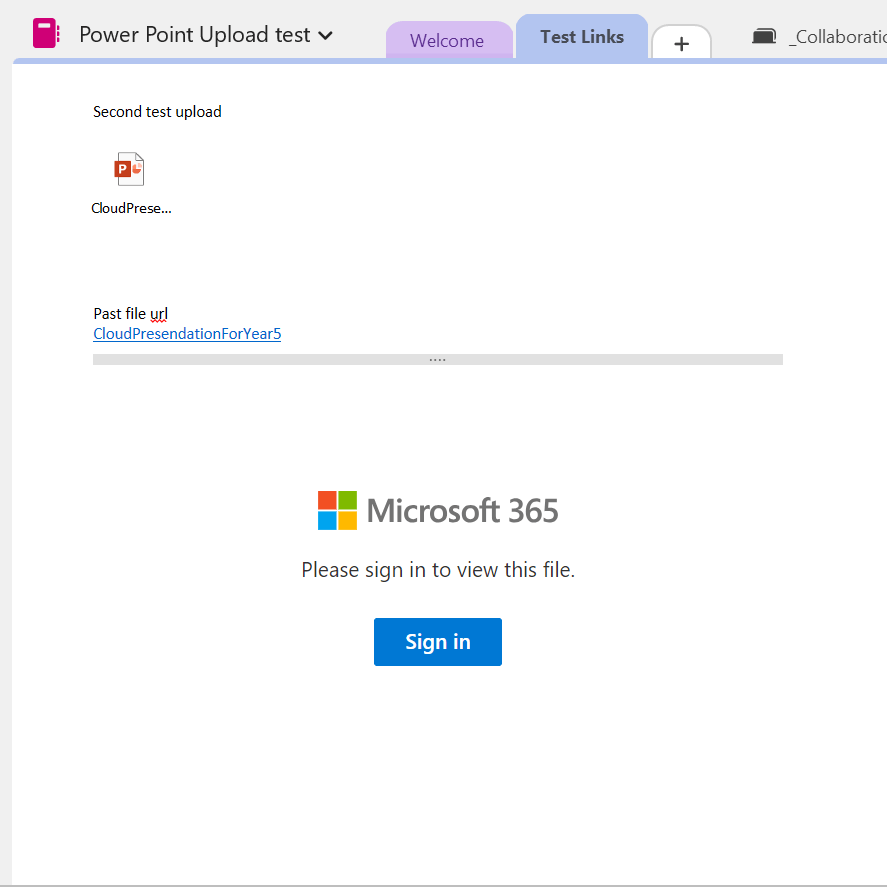Image resolution: width=887 pixels, height=887 pixels.
Task: Open the _Collaboration section group label
Action: 838,37
